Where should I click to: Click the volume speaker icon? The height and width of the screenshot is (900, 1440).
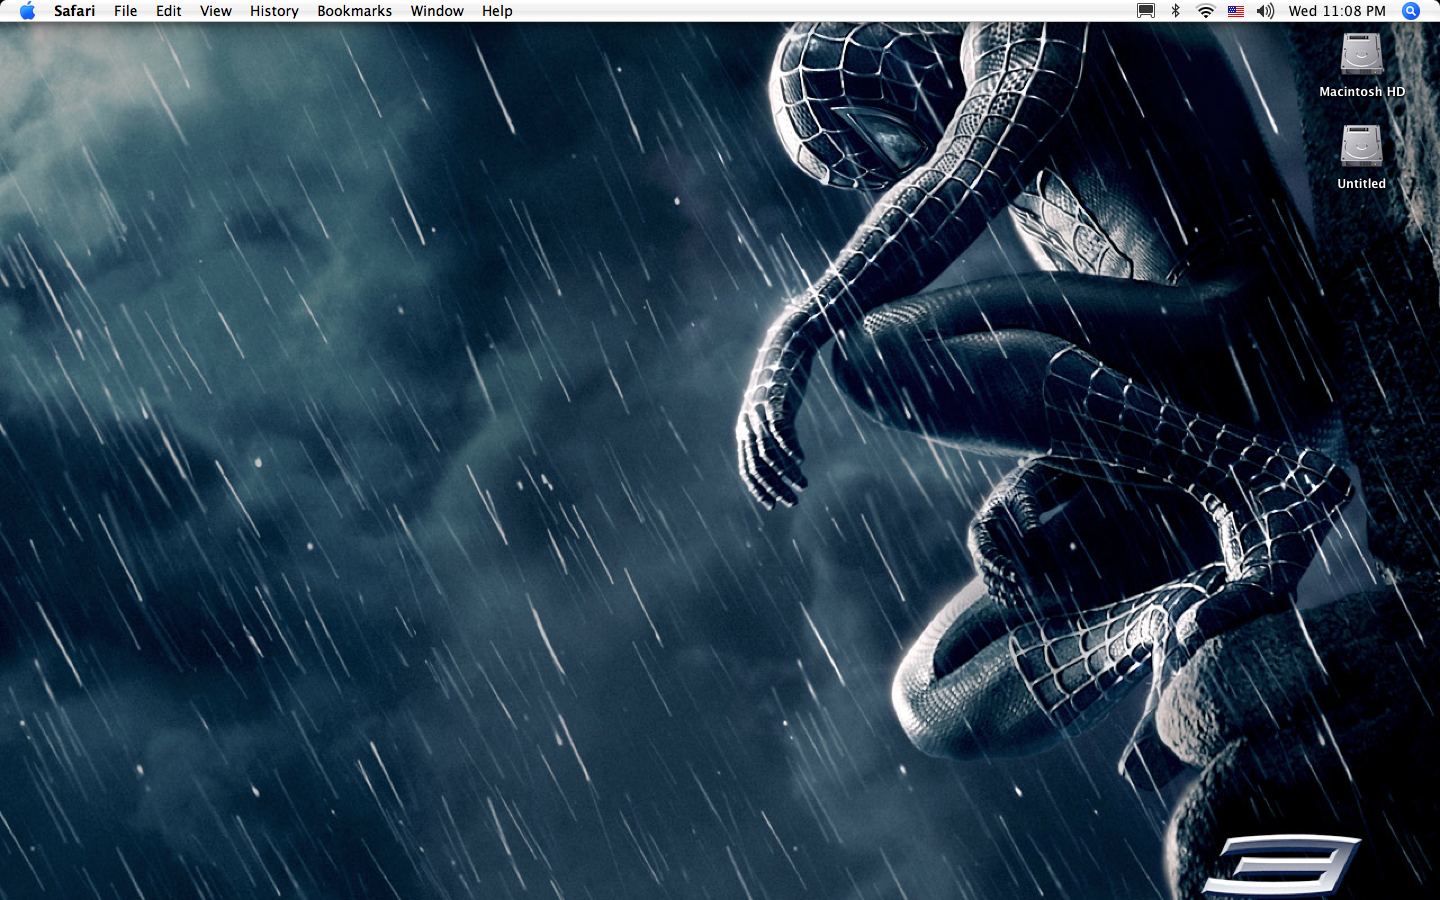[1265, 11]
